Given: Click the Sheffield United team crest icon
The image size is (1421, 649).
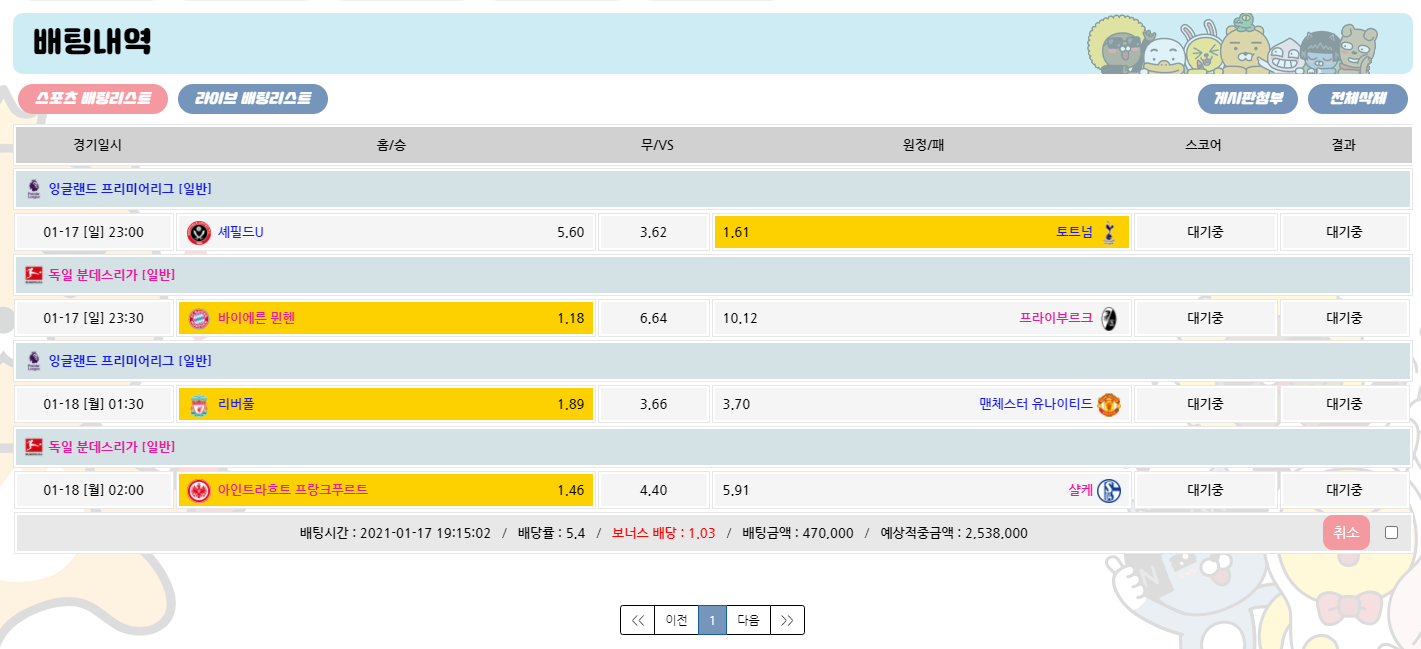Looking at the screenshot, I should coord(199,233).
